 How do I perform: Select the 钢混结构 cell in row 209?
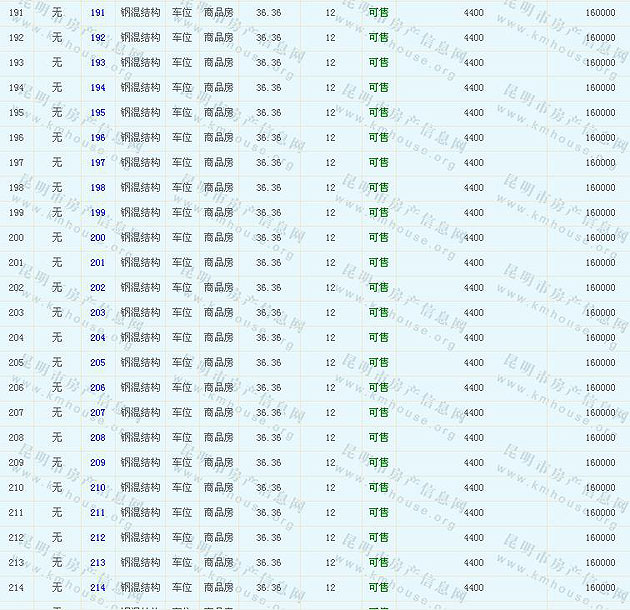click(x=139, y=463)
